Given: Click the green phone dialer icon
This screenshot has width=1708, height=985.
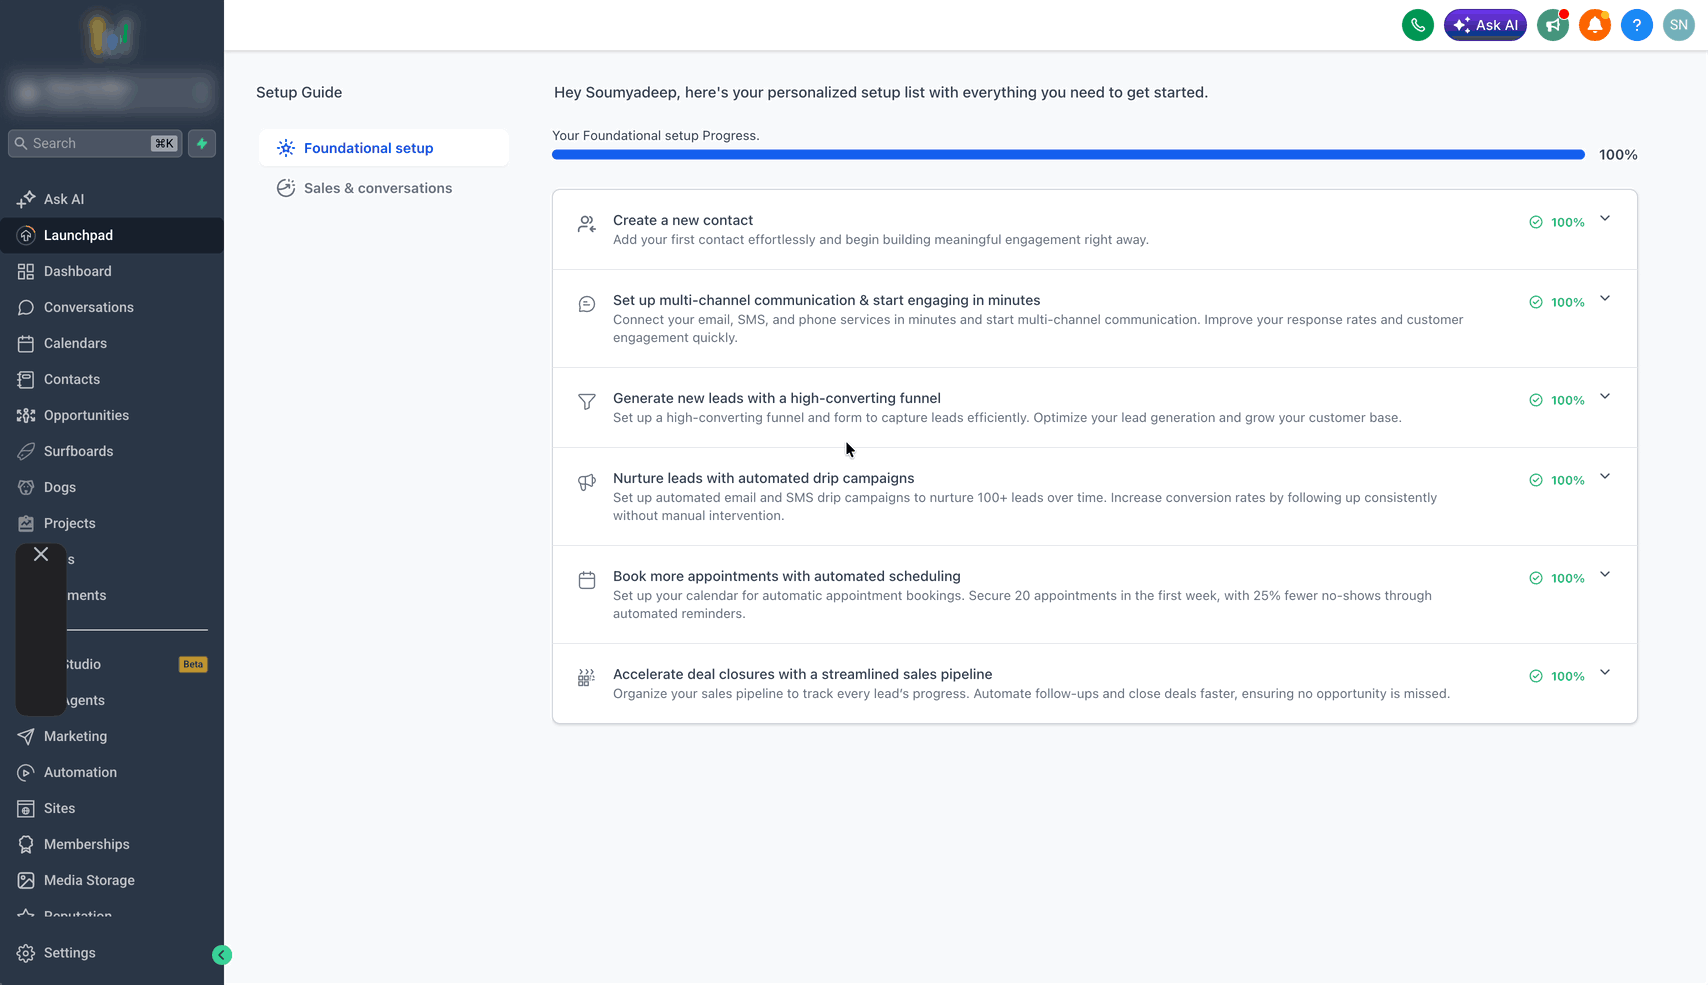Looking at the screenshot, I should click(1417, 25).
